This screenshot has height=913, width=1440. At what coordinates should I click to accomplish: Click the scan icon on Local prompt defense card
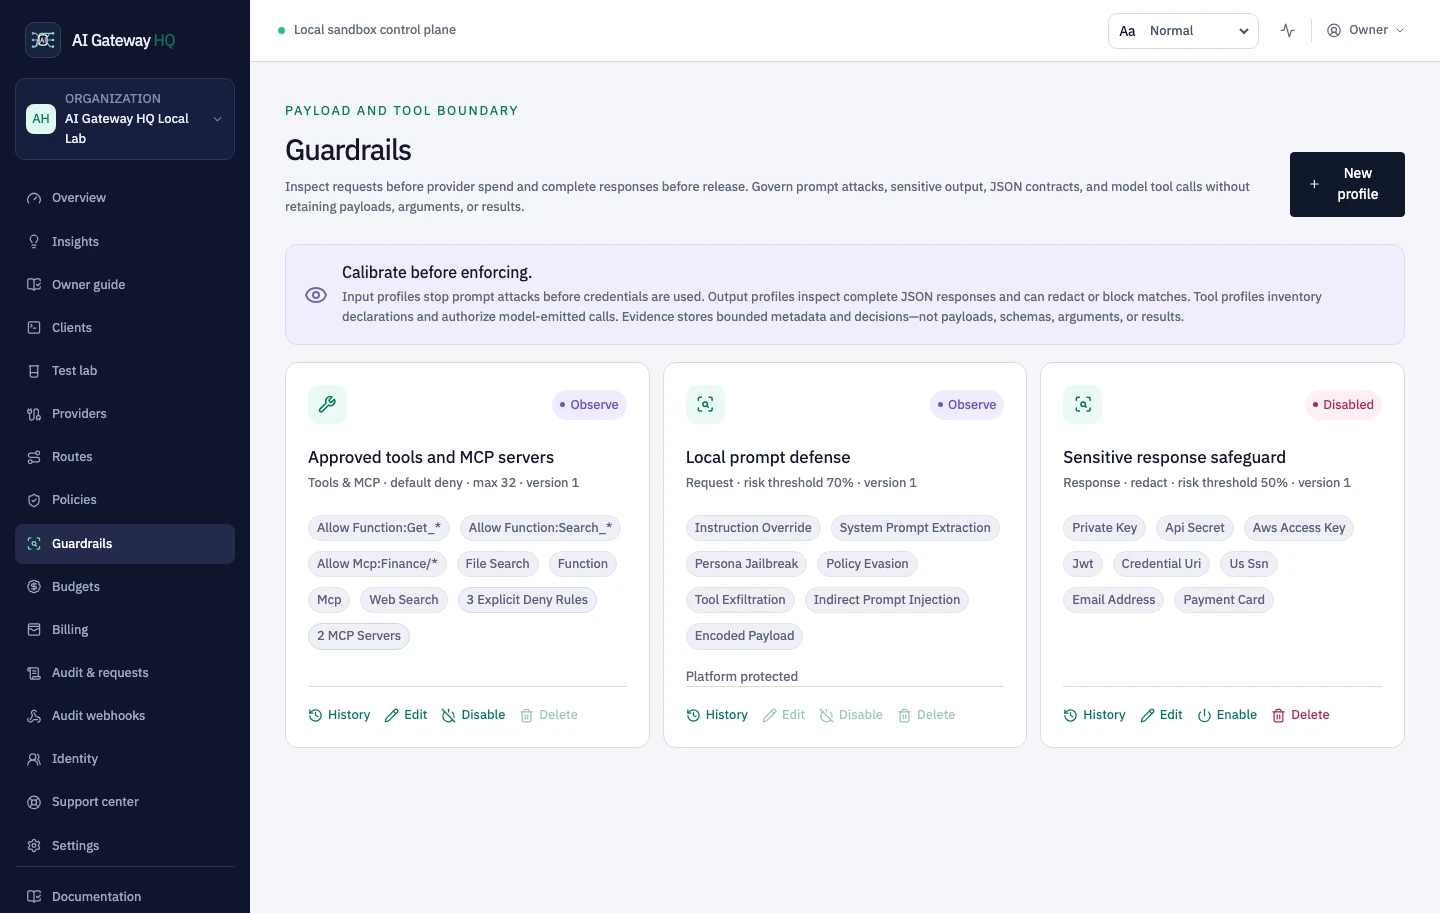(705, 405)
